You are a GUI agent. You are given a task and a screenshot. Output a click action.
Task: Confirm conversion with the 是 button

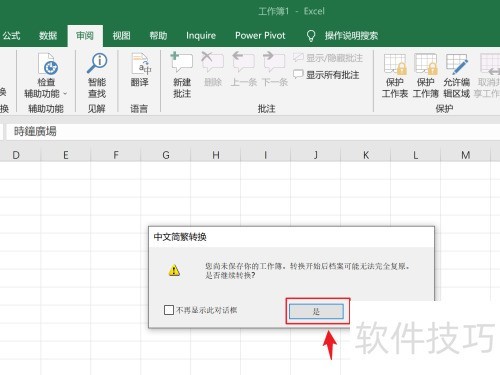tap(316, 312)
